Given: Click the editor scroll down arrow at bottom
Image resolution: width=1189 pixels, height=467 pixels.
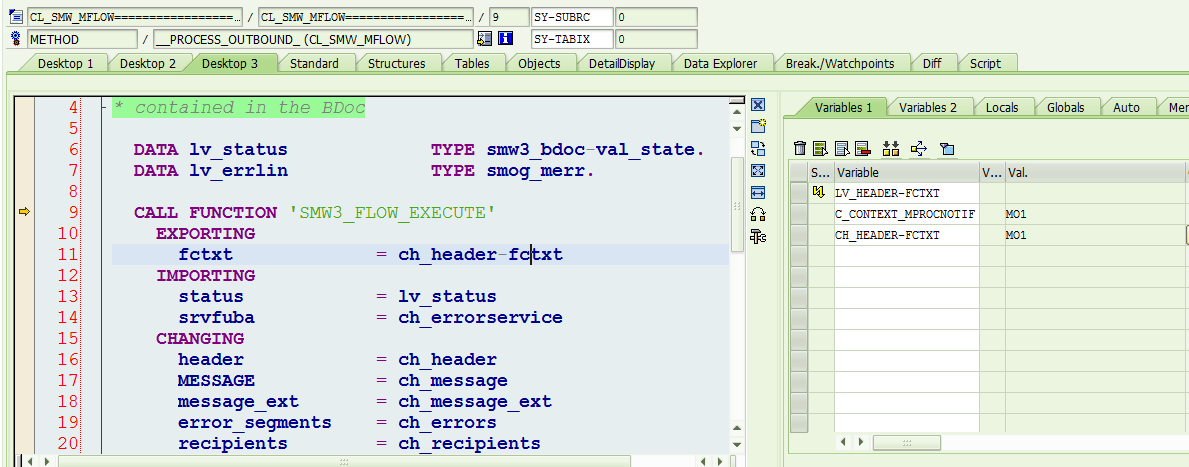Looking at the screenshot, I should (736, 447).
